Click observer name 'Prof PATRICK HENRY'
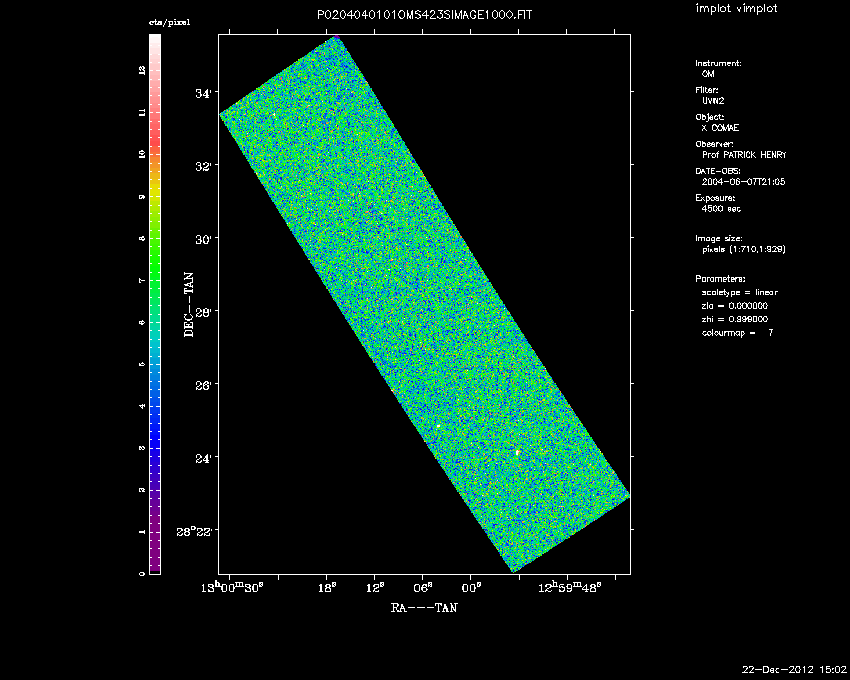This screenshot has width=850, height=680. pos(744,155)
